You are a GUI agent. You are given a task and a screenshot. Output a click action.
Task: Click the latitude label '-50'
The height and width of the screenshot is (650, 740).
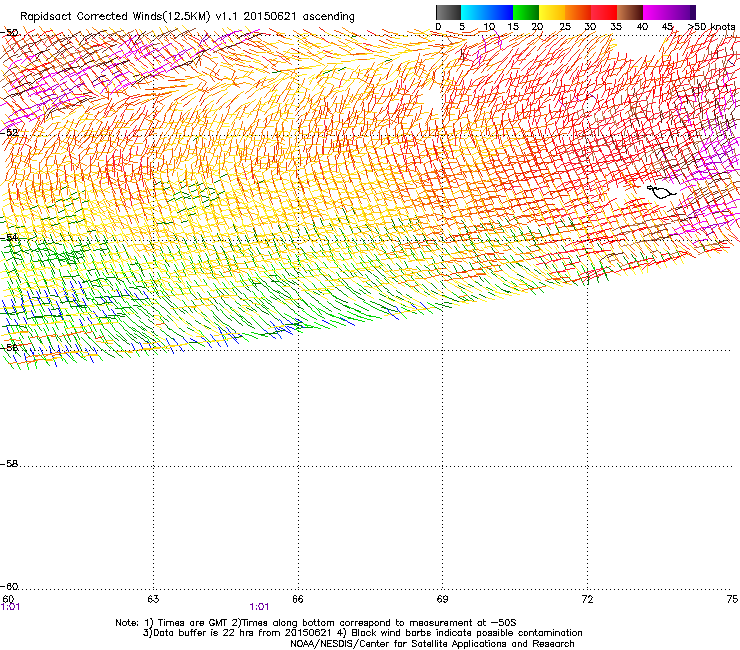(9, 33)
